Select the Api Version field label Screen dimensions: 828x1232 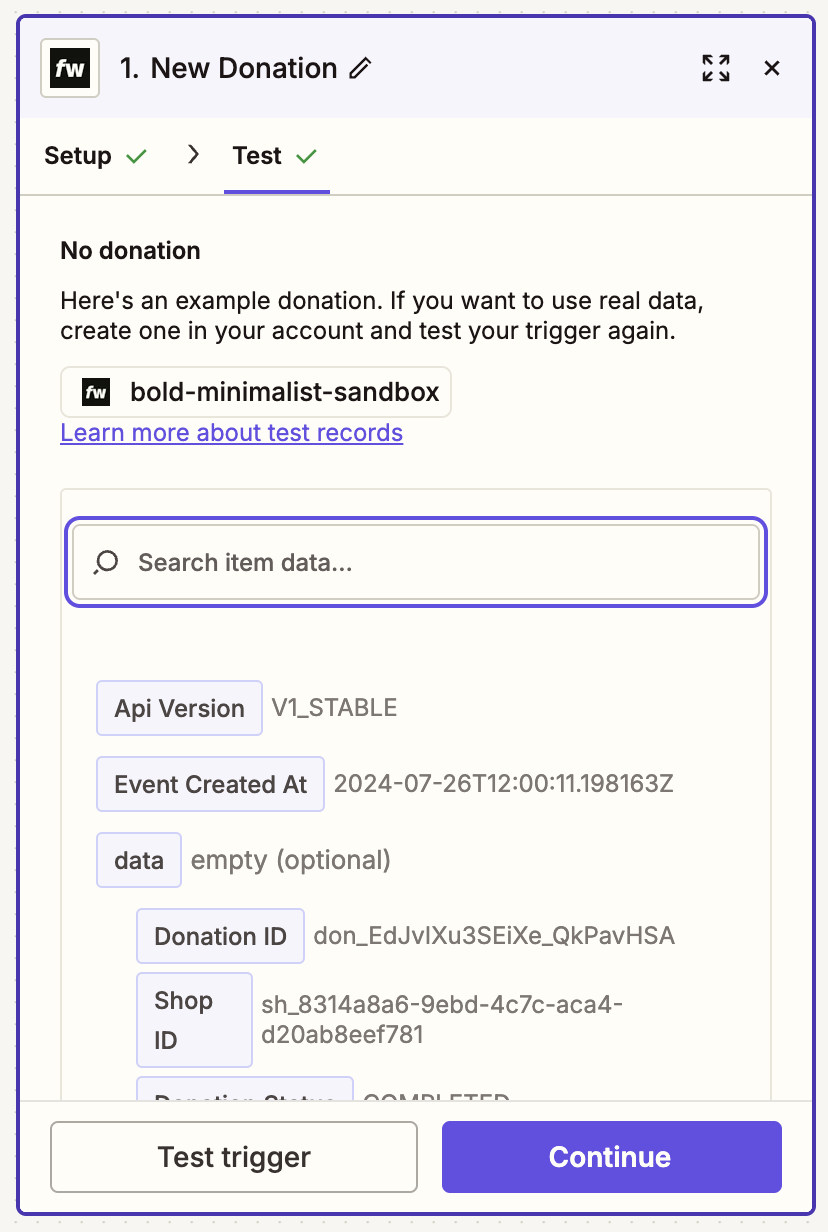[179, 709]
